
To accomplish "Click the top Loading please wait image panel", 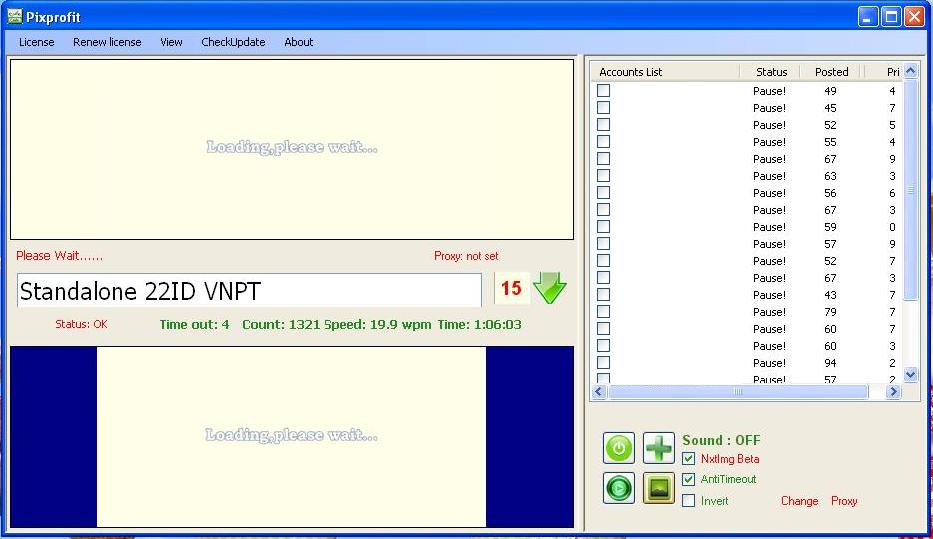I will [292, 149].
